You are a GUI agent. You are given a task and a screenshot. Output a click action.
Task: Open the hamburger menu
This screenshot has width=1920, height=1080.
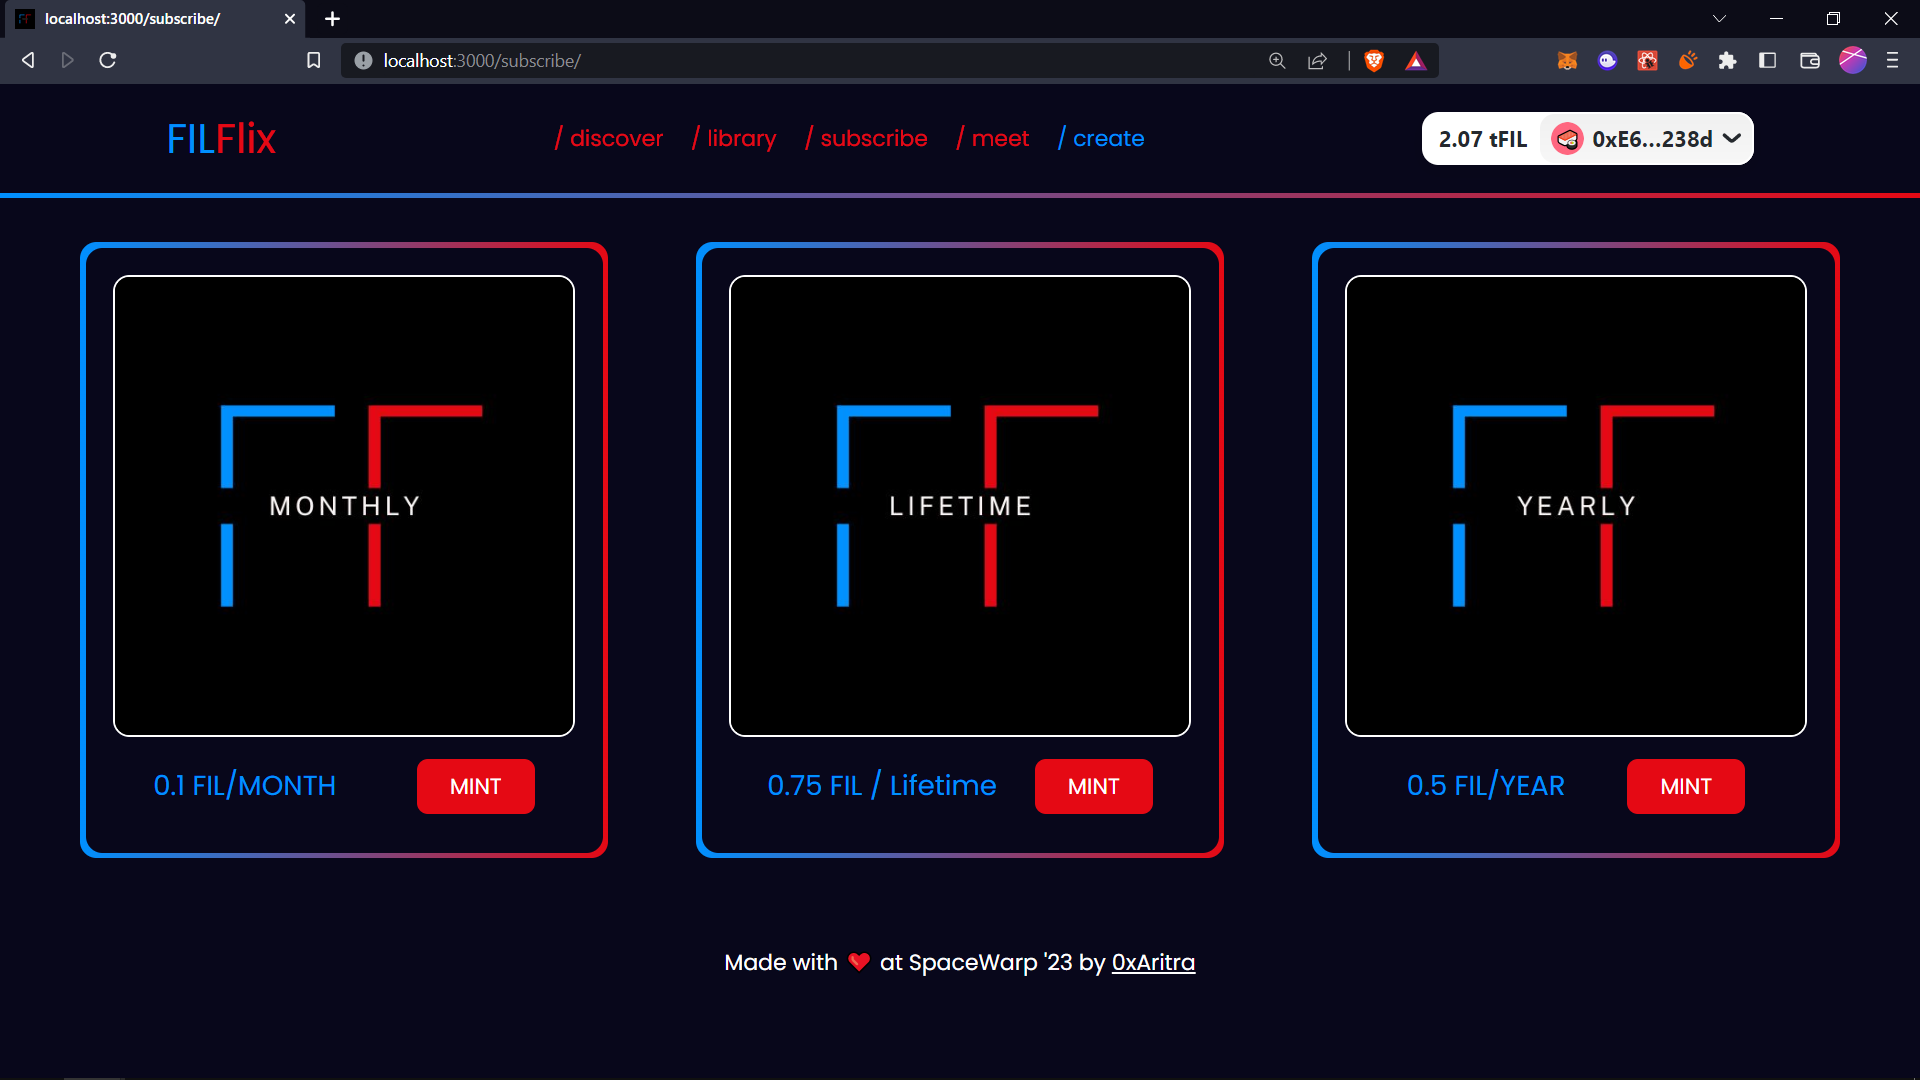1893,60
